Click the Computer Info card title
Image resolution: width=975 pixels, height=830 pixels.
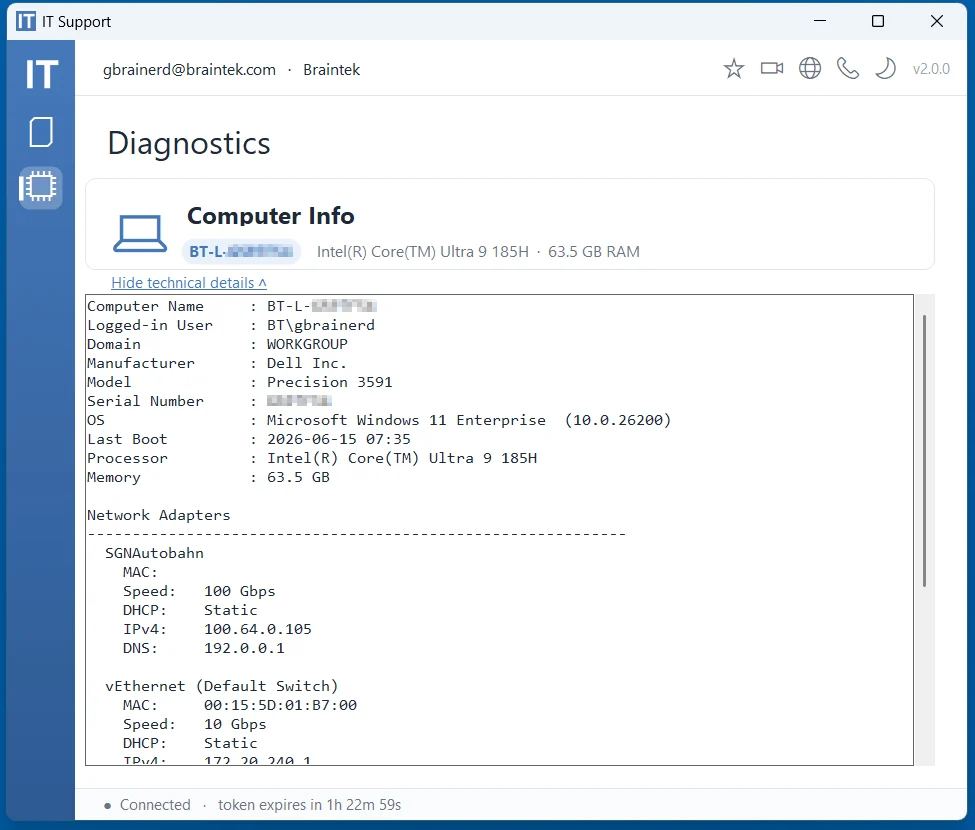coord(271,216)
